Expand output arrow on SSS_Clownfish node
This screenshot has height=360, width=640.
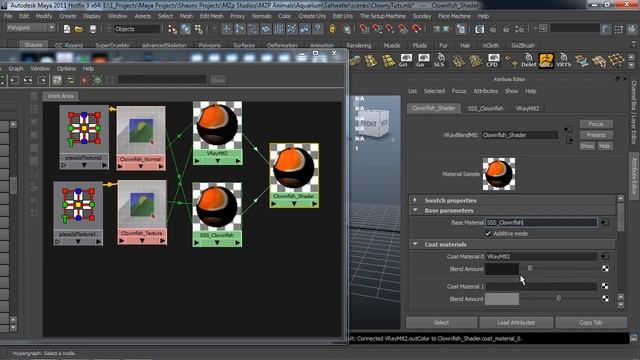(238, 242)
